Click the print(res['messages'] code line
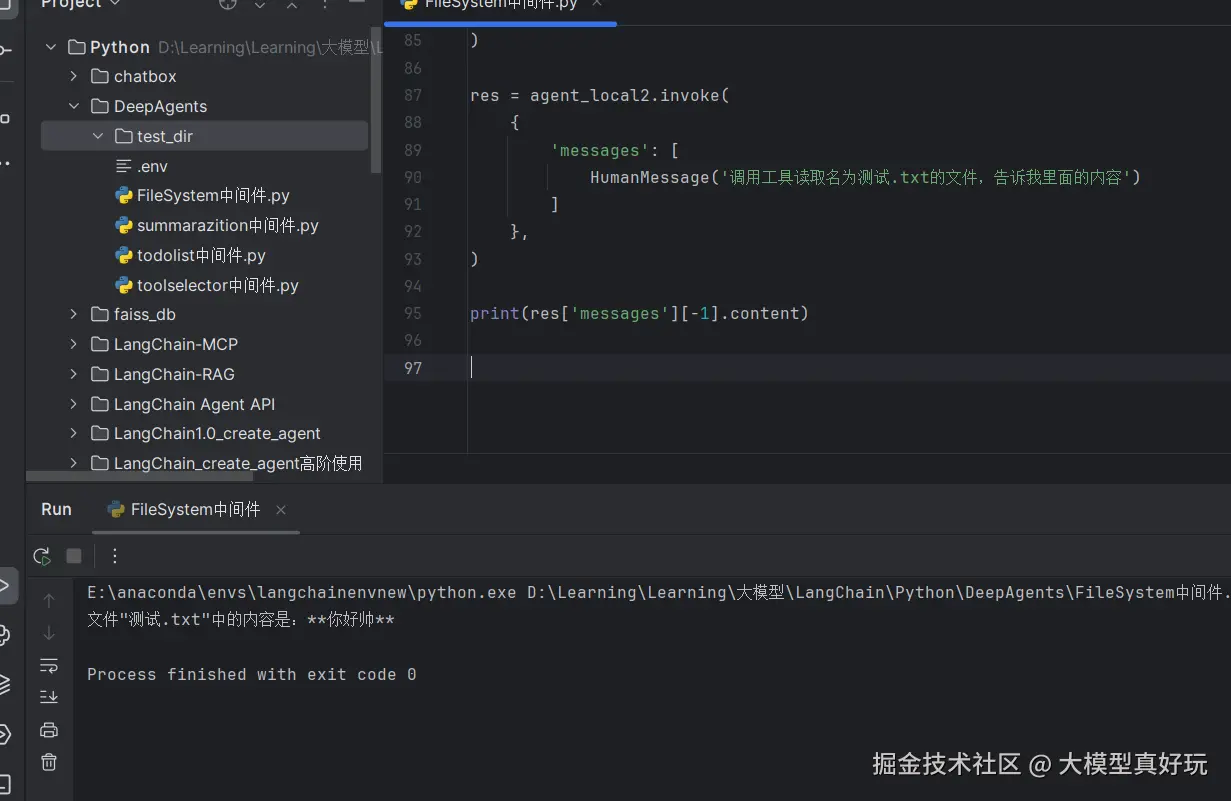 point(639,314)
